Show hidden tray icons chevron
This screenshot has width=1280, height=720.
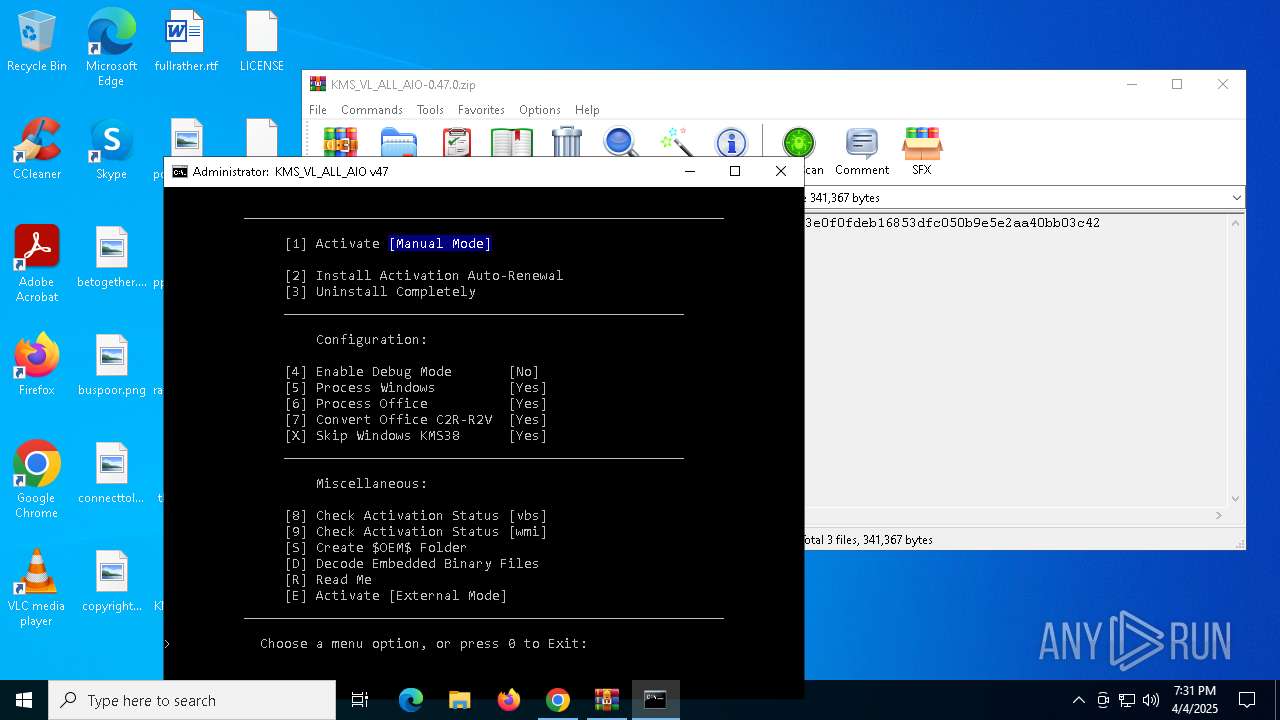(1078, 700)
